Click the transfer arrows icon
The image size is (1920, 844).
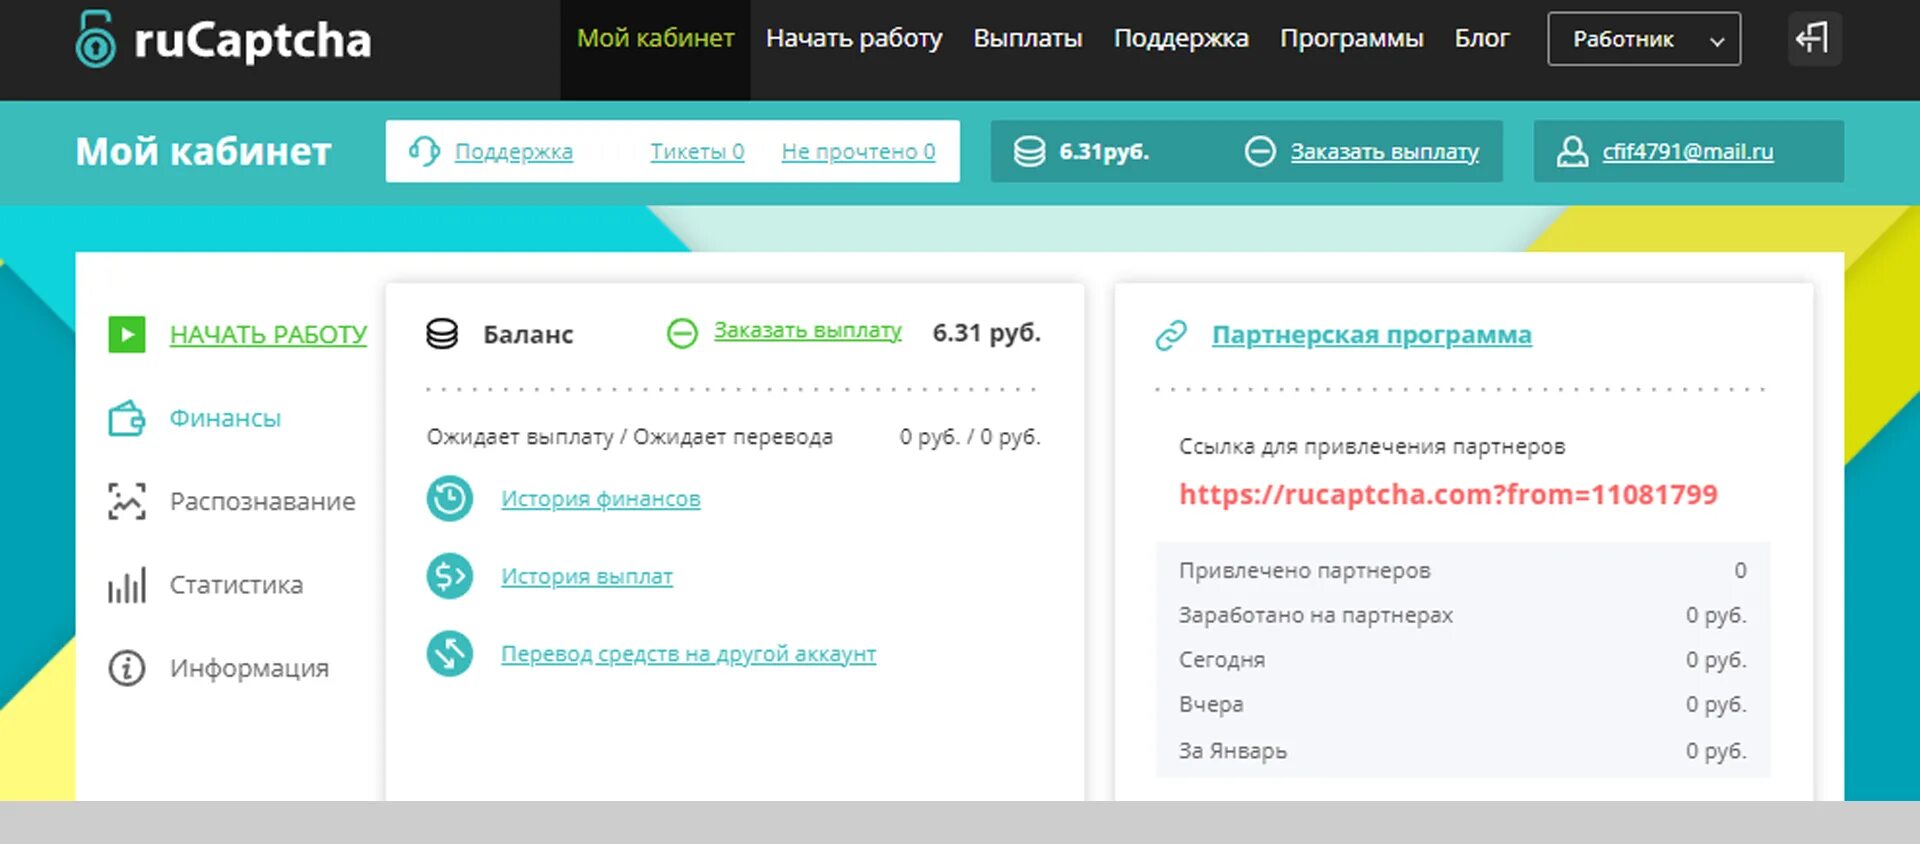(x=450, y=653)
